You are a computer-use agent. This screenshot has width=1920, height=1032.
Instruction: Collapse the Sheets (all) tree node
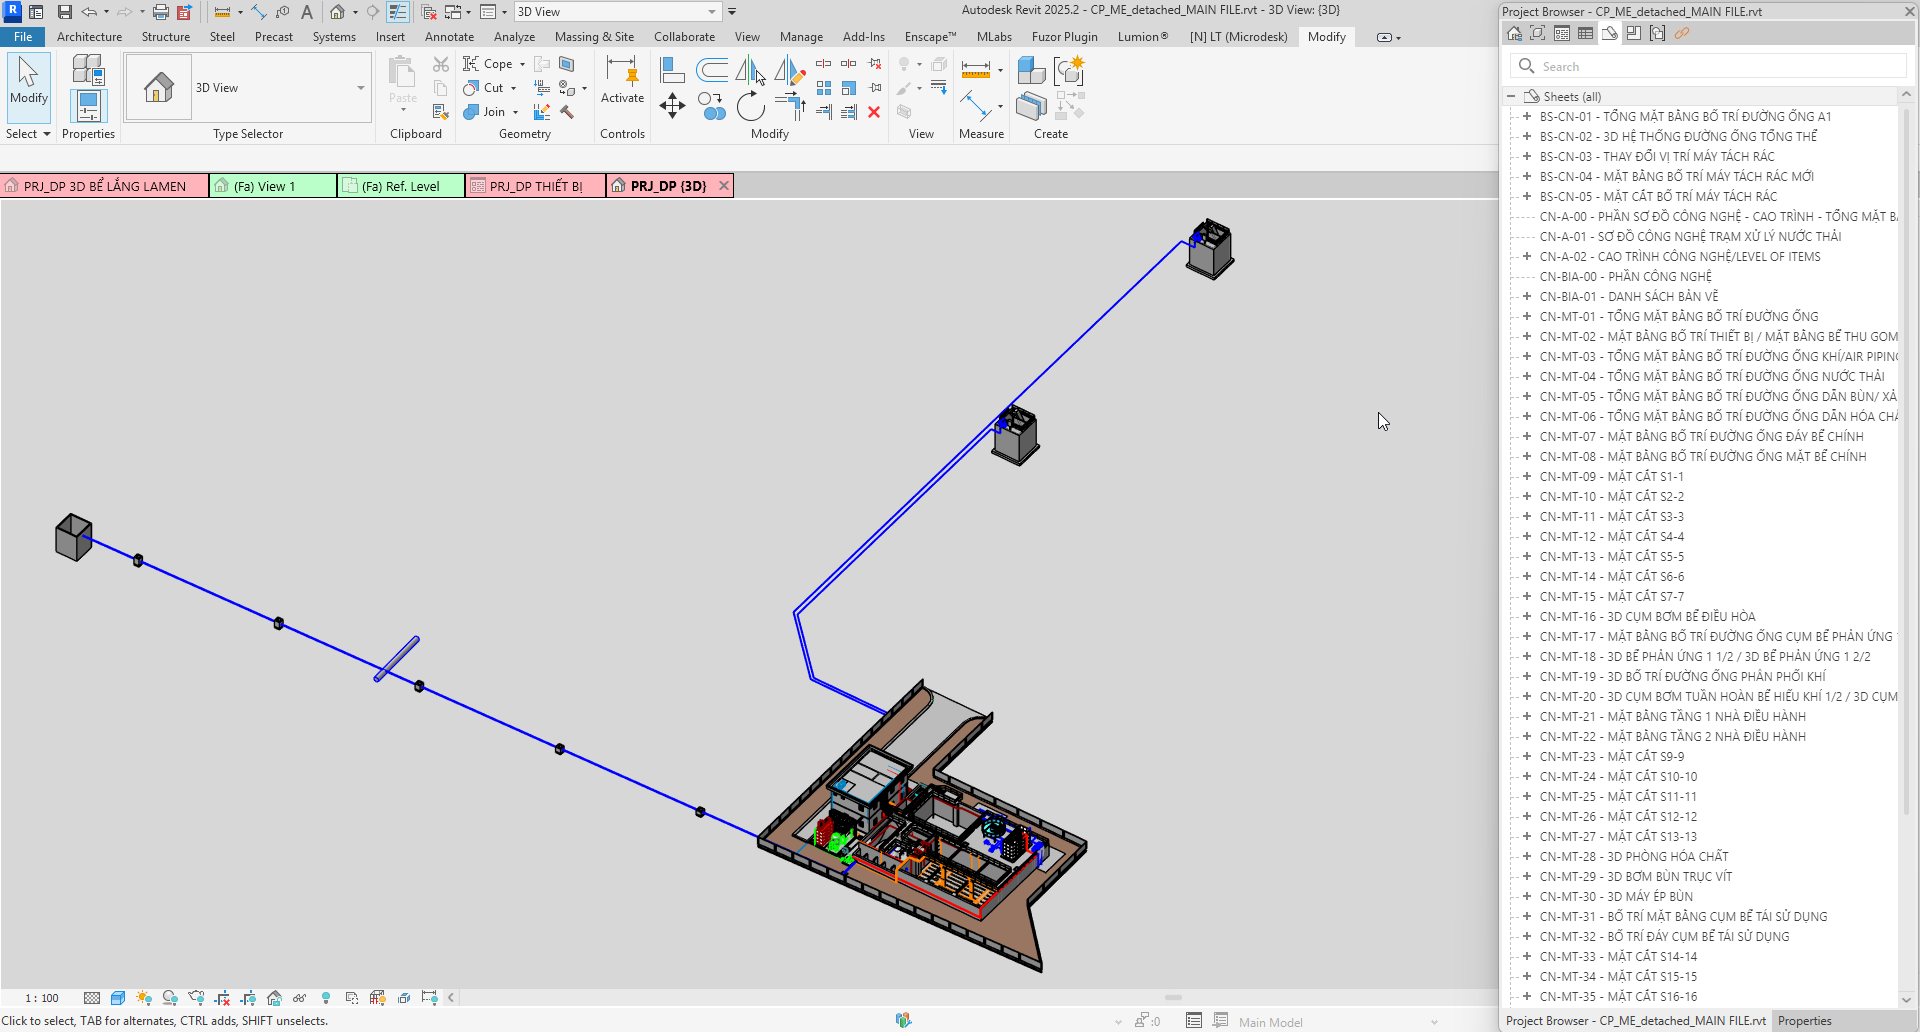point(1511,97)
